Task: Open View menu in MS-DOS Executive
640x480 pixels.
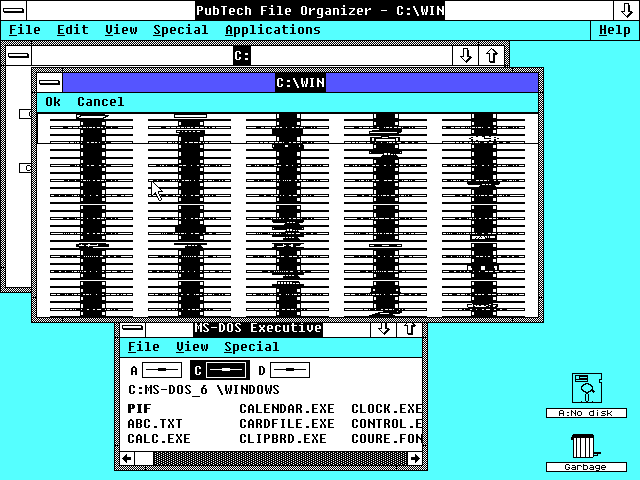Action: [192, 347]
